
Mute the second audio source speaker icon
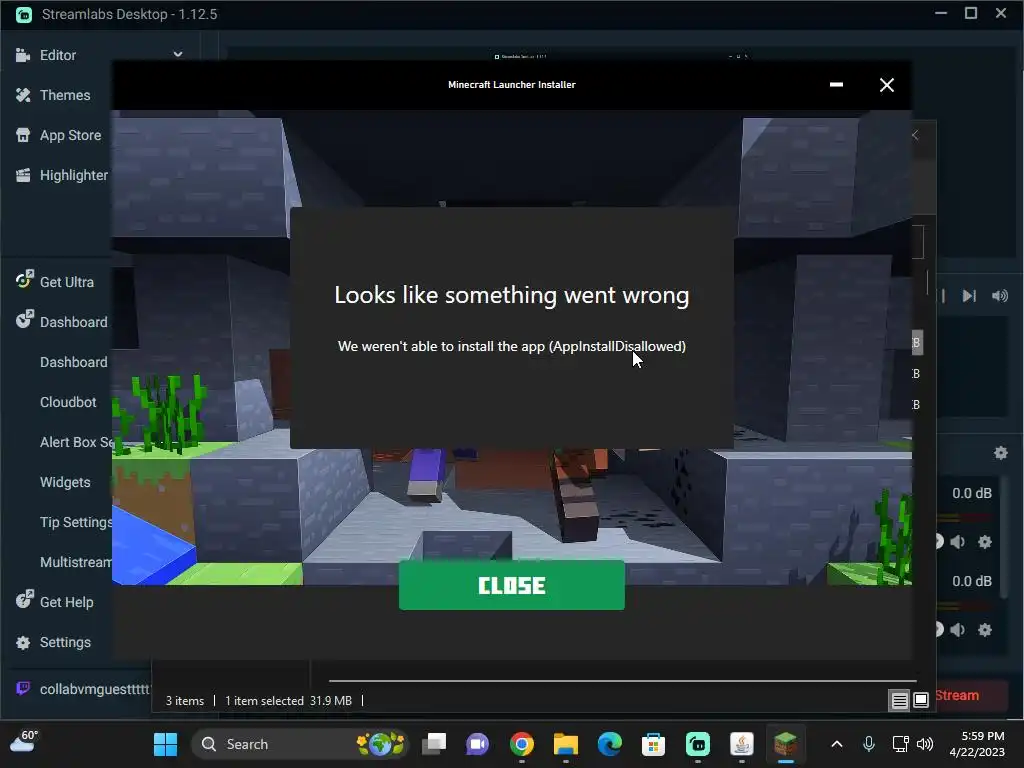coord(957,630)
